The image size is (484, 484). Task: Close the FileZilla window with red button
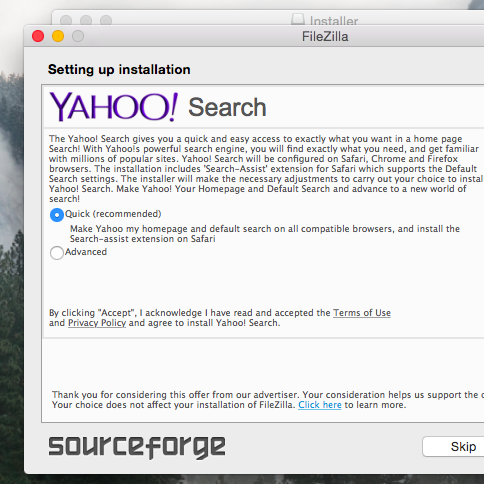point(38,36)
